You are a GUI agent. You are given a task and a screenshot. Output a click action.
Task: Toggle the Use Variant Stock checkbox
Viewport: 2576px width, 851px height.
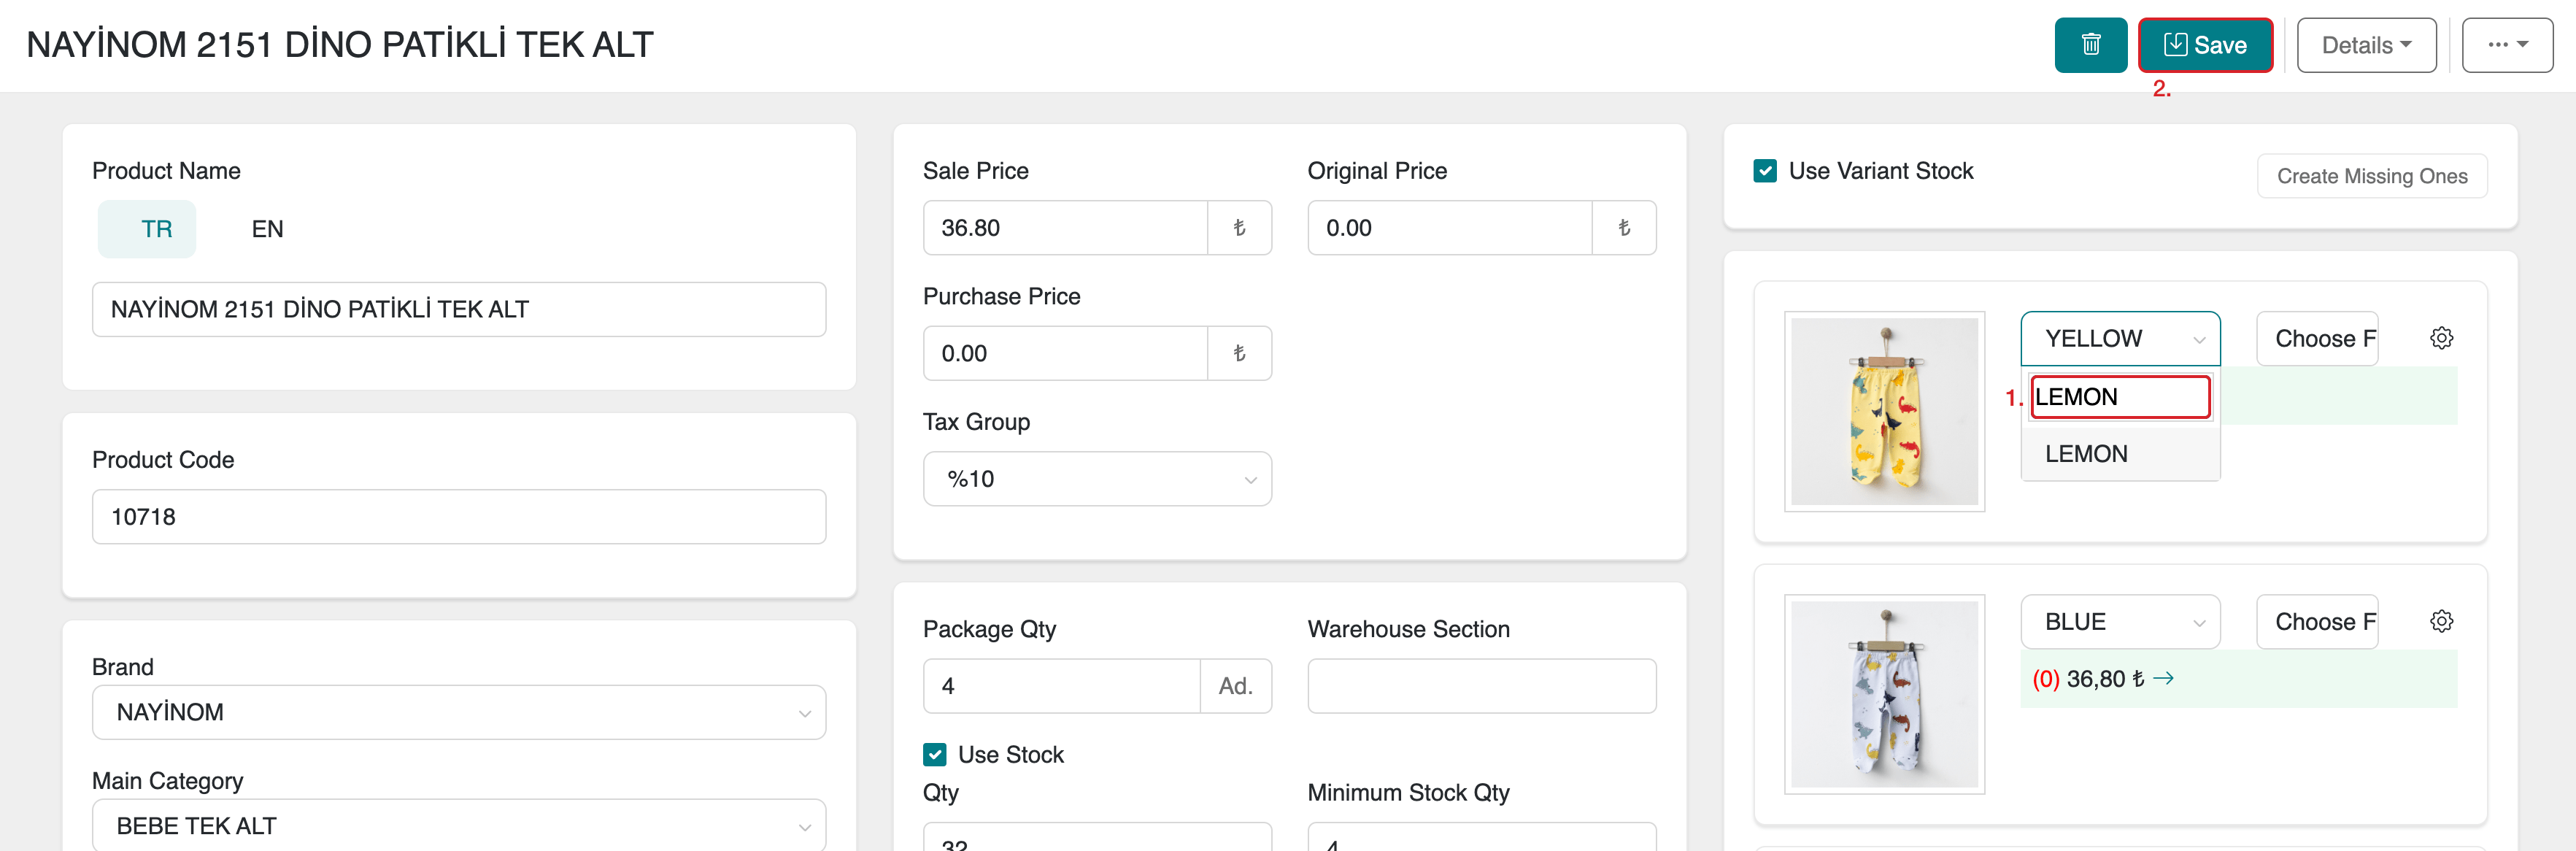click(x=1765, y=171)
